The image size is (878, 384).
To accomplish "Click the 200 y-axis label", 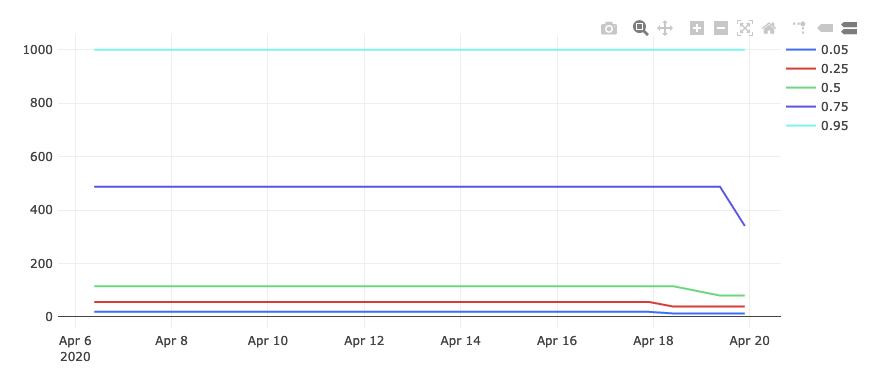I will point(41,264).
